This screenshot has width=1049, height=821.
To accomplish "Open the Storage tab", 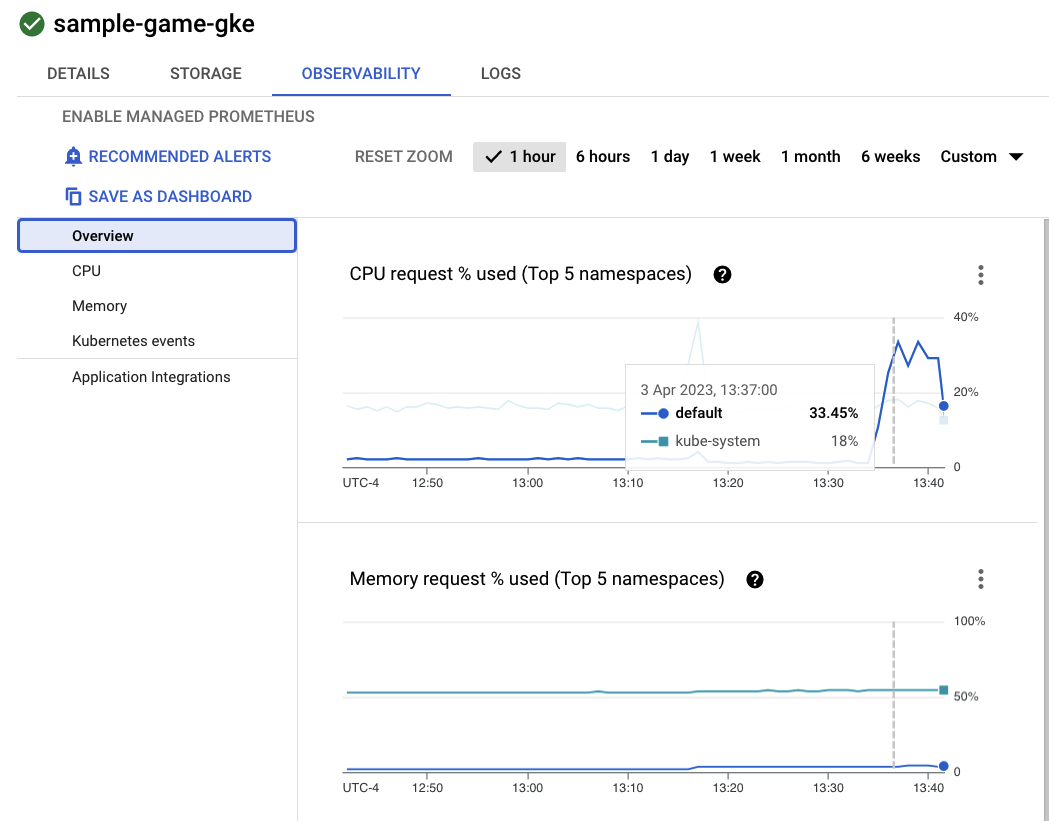I will coord(206,74).
